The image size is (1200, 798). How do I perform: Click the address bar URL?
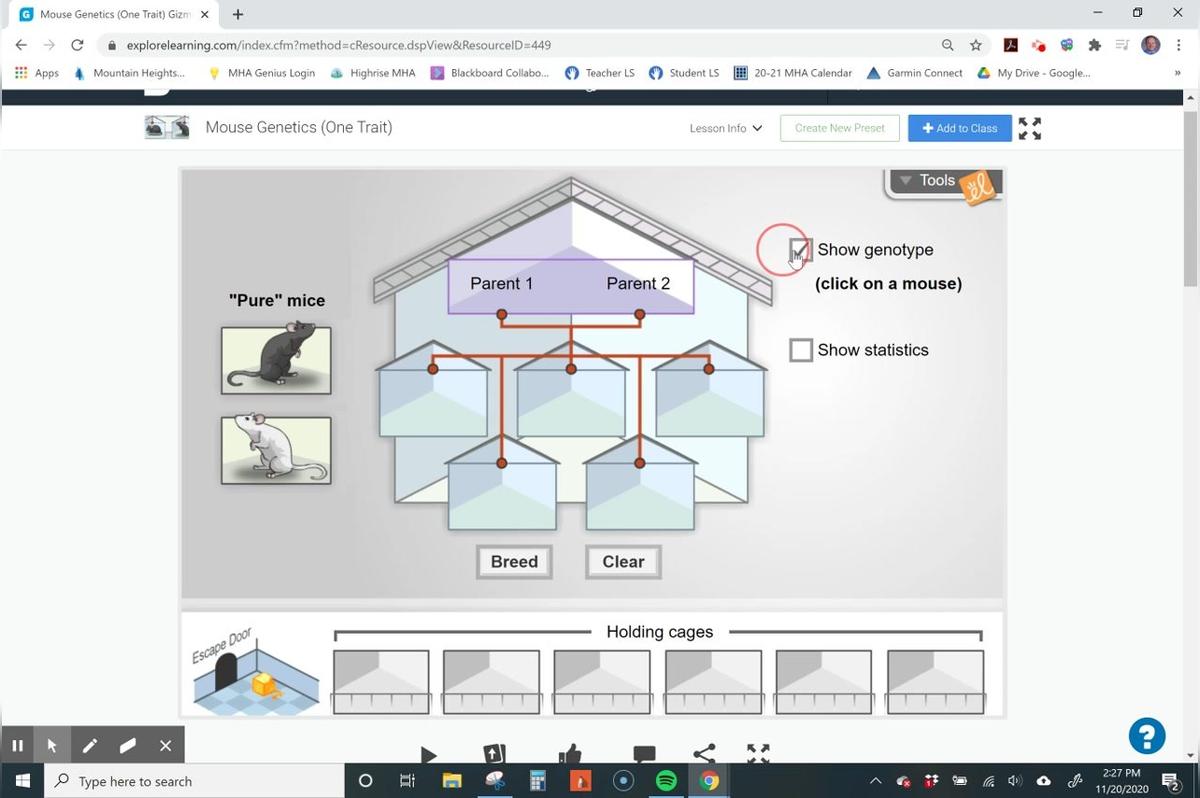(339, 45)
